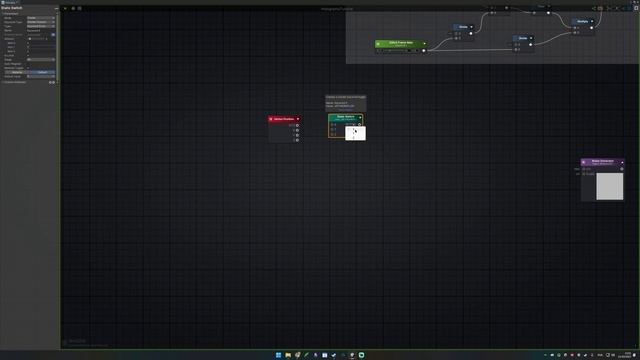Click the Vertex Position X output port

pos(297,130)
